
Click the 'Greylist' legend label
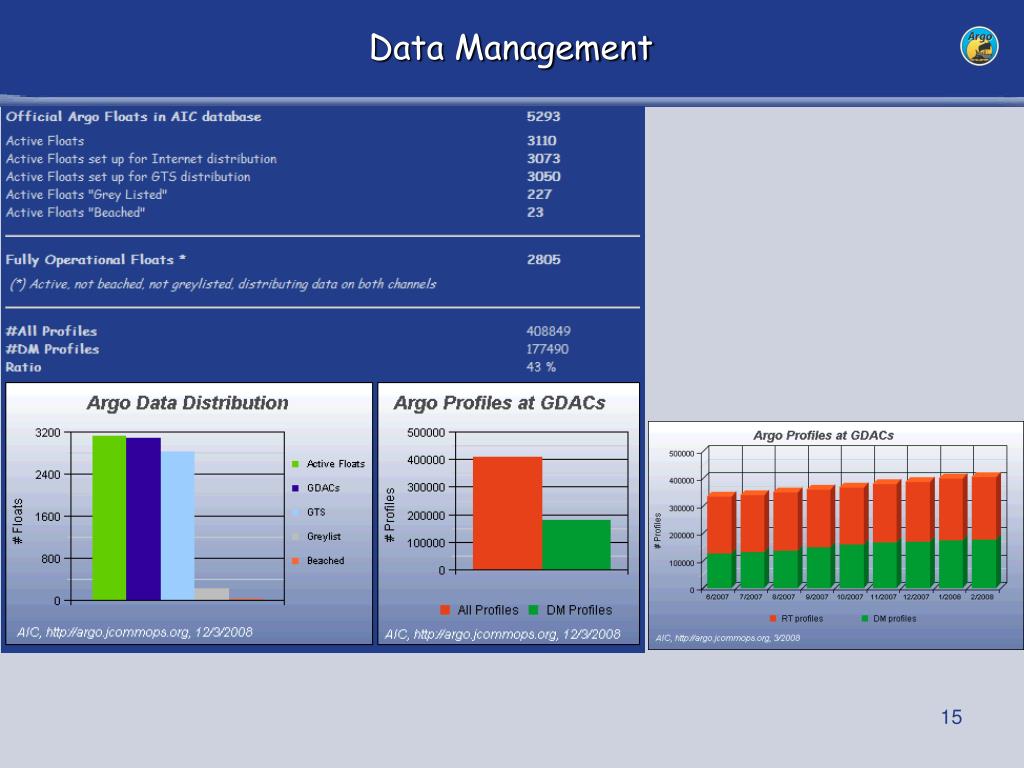point(324,536)
